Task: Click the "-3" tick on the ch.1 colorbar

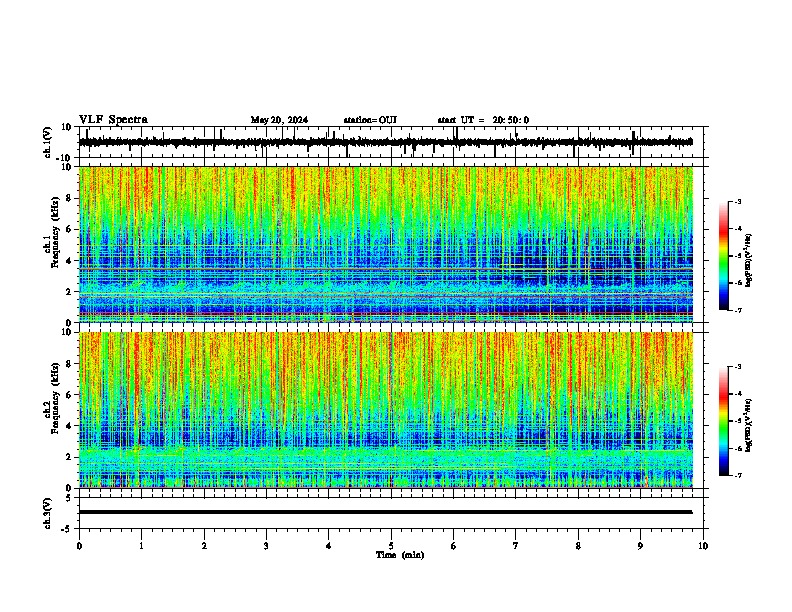Action: pos(737,202)
